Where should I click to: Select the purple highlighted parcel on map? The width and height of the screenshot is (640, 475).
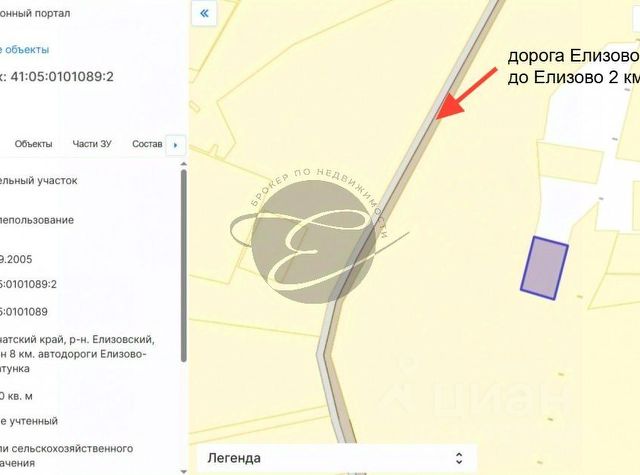(544, 268)
